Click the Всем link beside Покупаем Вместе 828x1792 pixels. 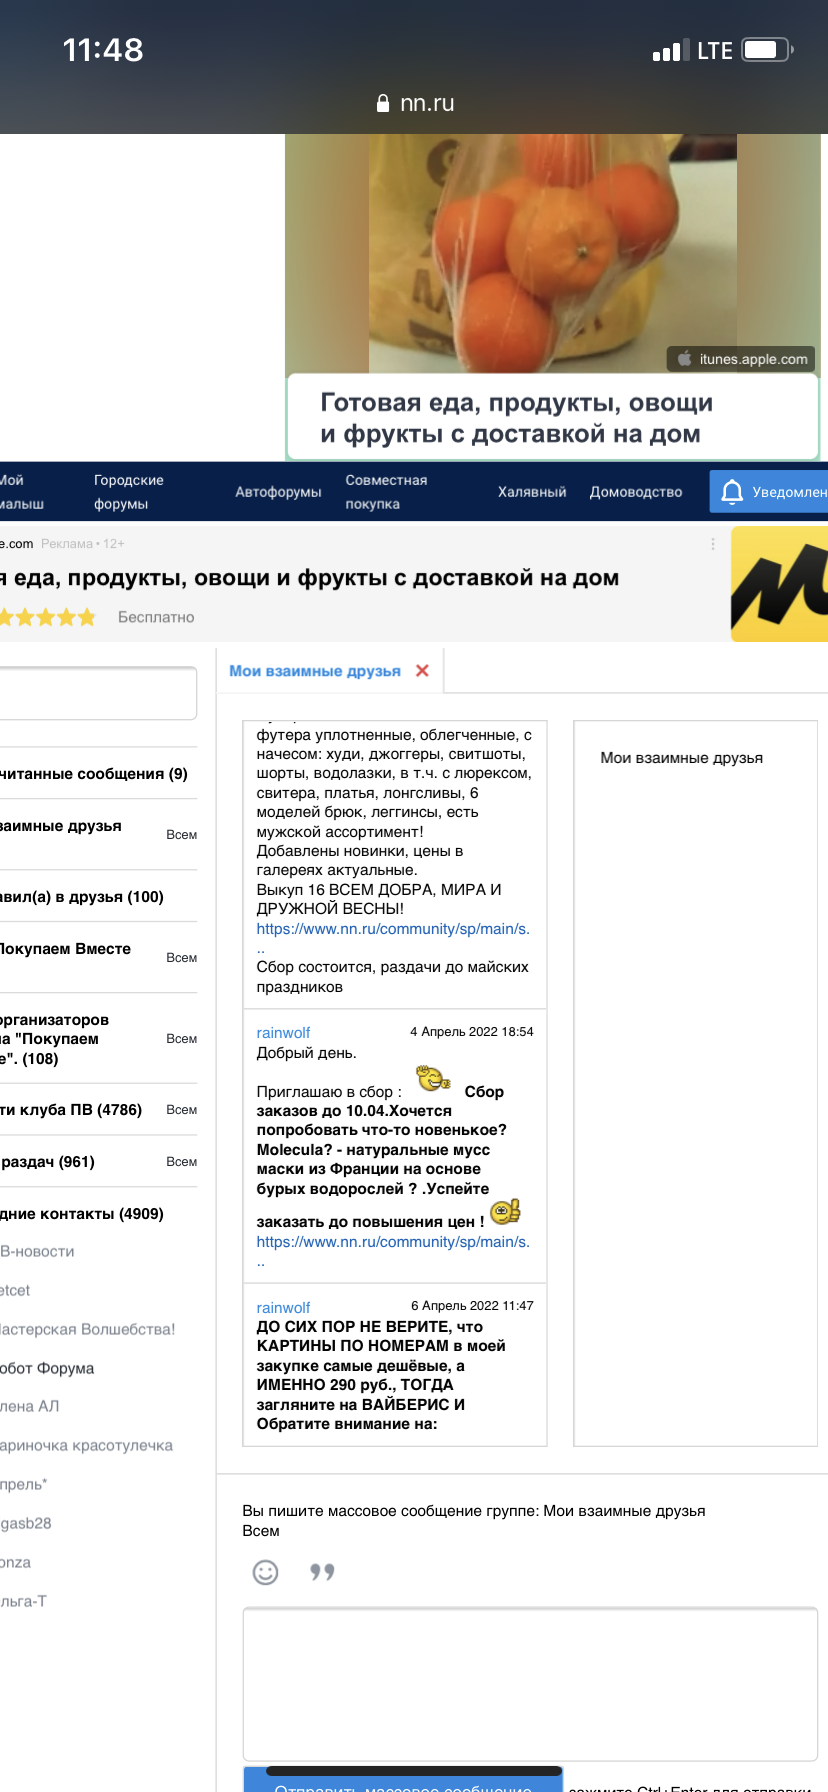point(181,958)
